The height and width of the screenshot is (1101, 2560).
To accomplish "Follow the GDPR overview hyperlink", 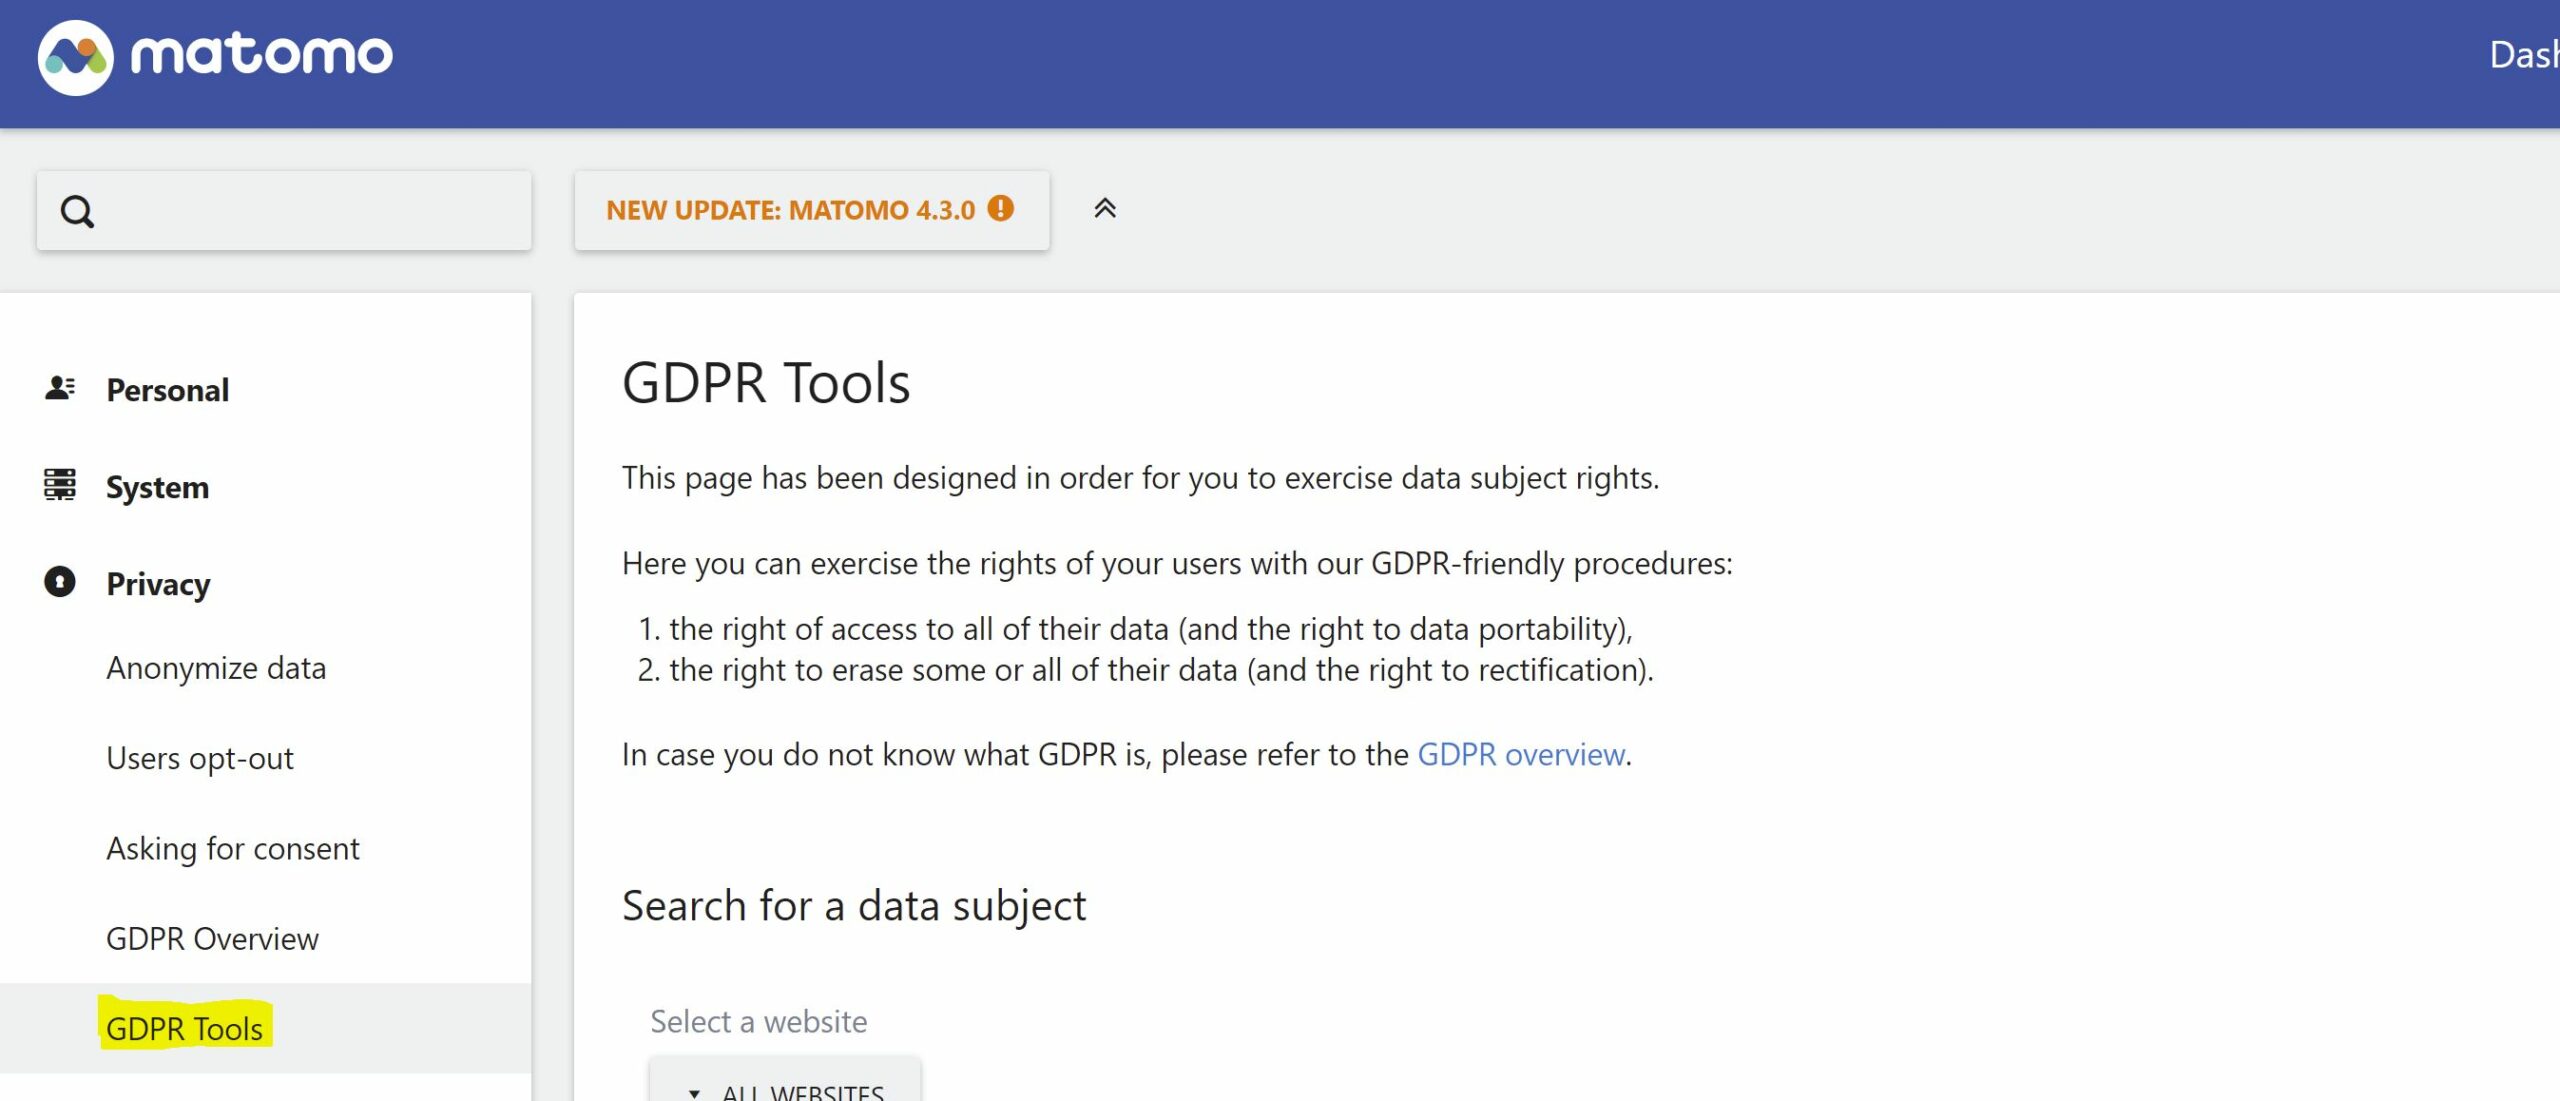I will [1520, 755].
